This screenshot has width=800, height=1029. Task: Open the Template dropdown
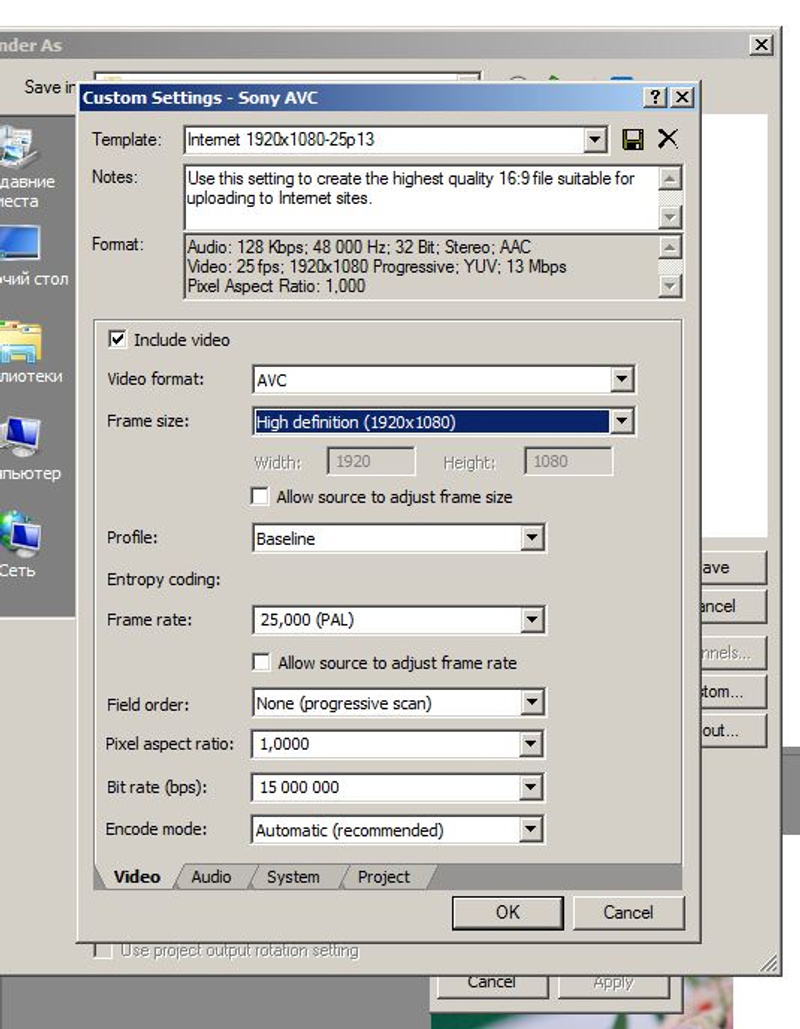pyautogui.click(x=595, y=139)
